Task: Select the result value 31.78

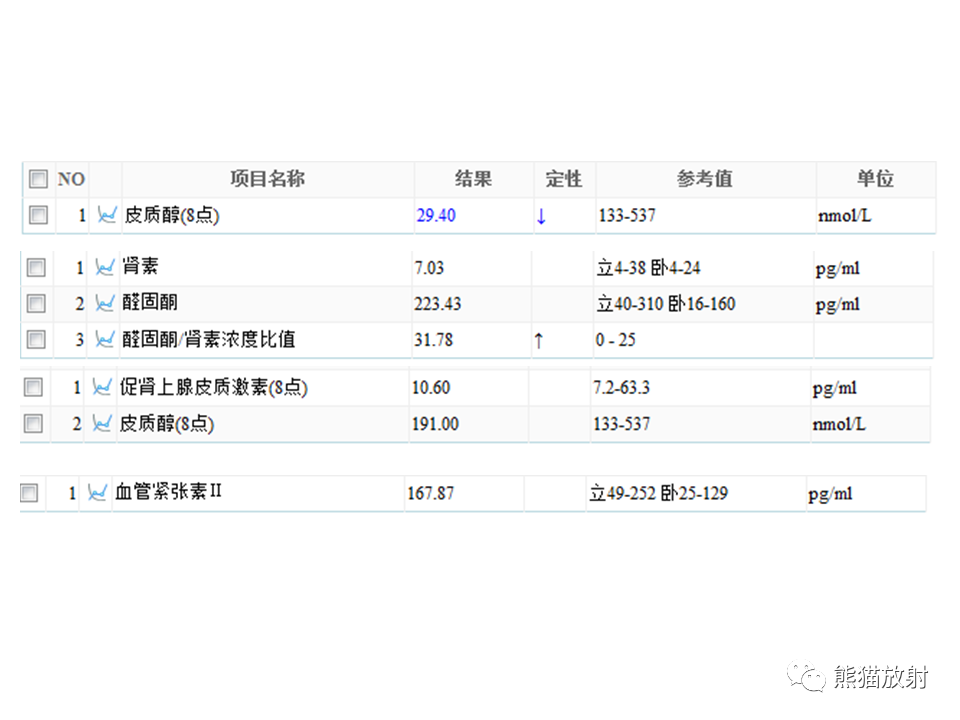Action: [433, 340]
